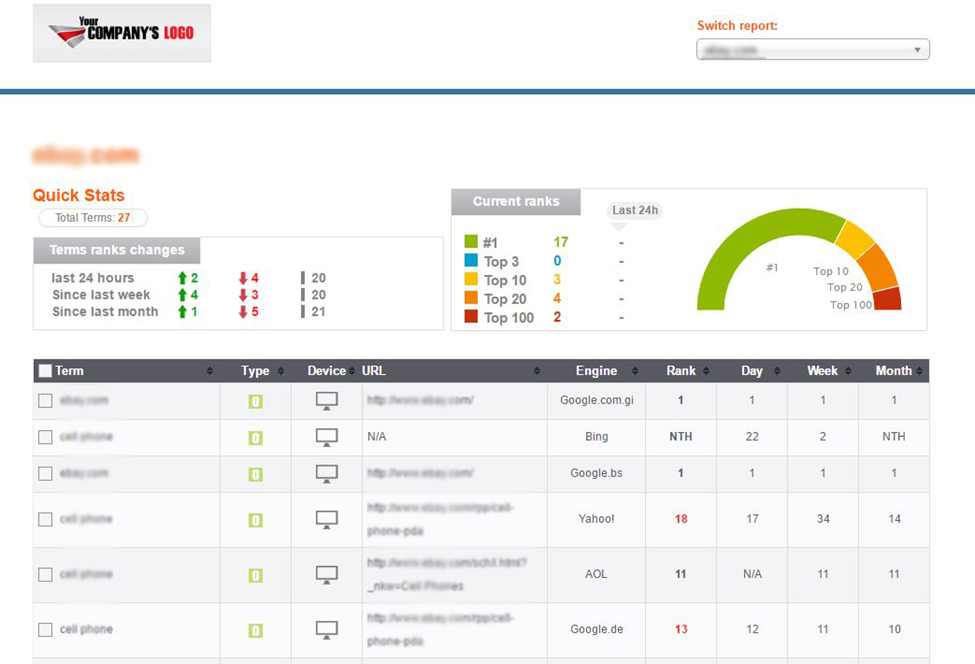Open the URL link in the Google.de row
The height and width of the screenshot is (664, 975).
point(440,630)
